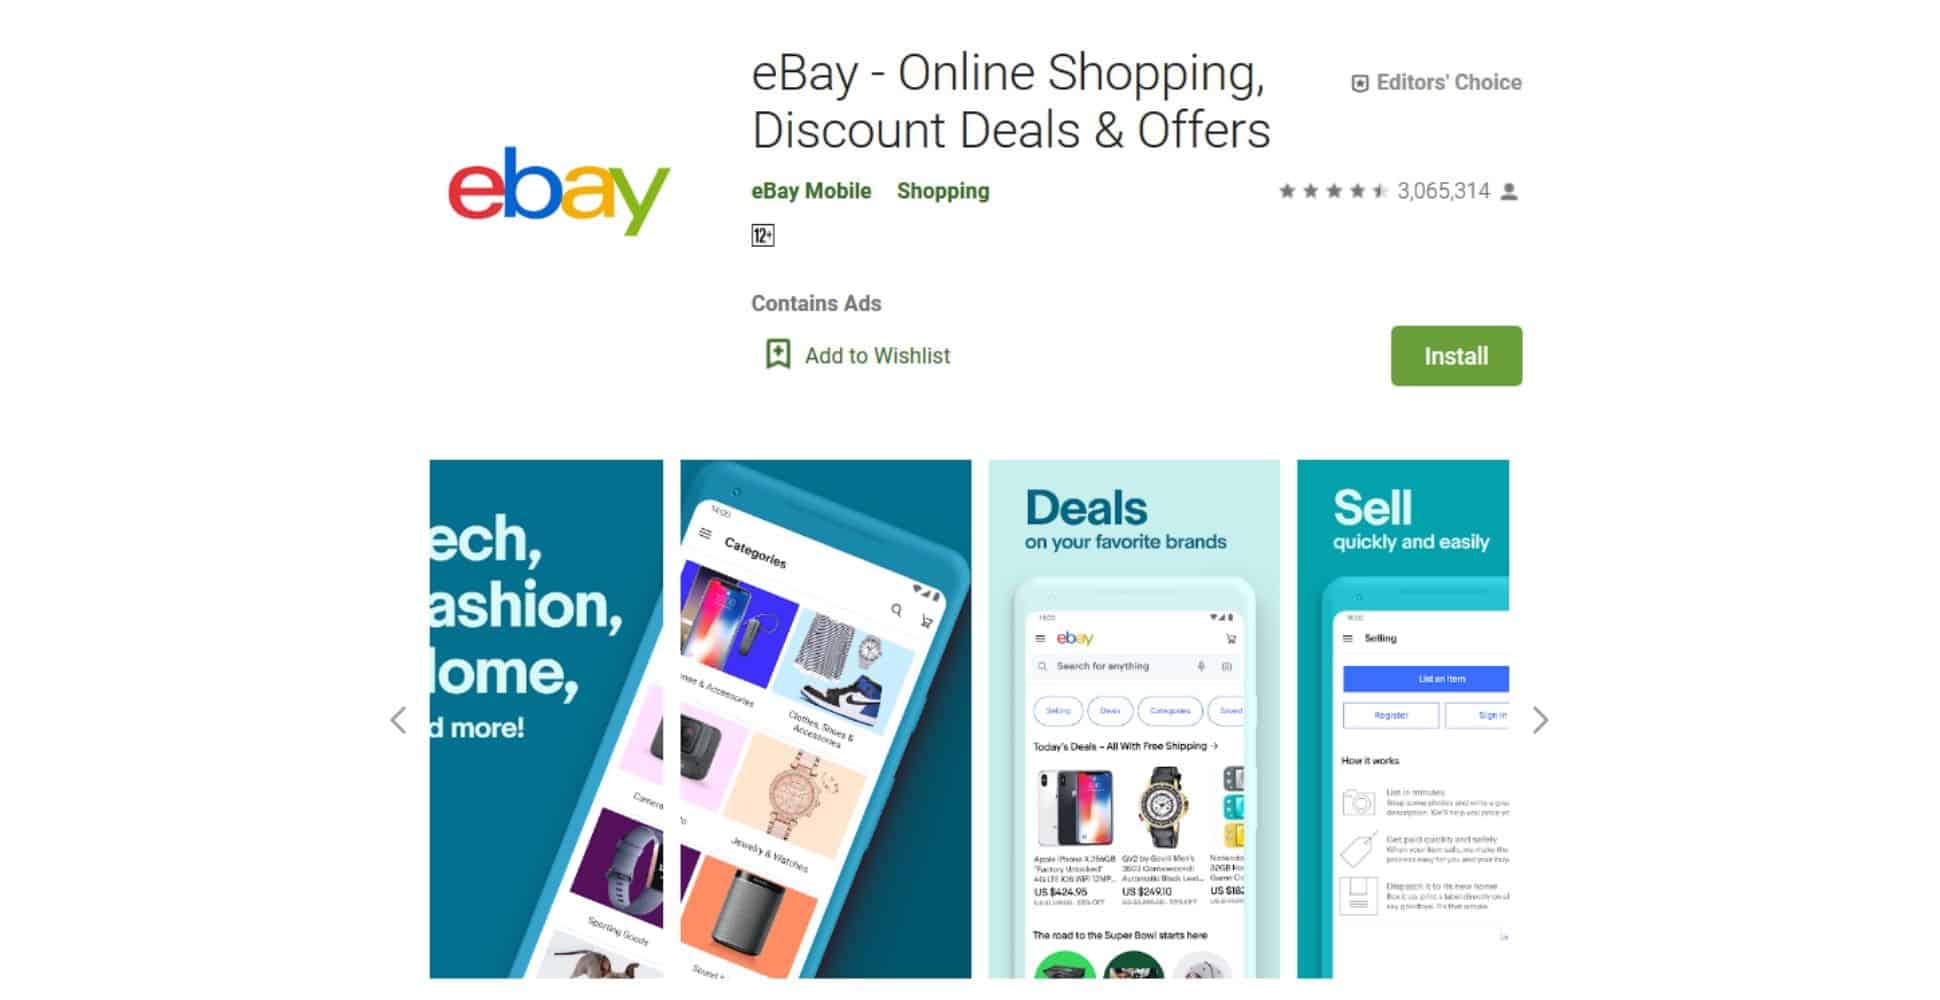
Task: Click the 3,065,314 ratings count
Action: pyautogui.click(x=1443, y=191)
